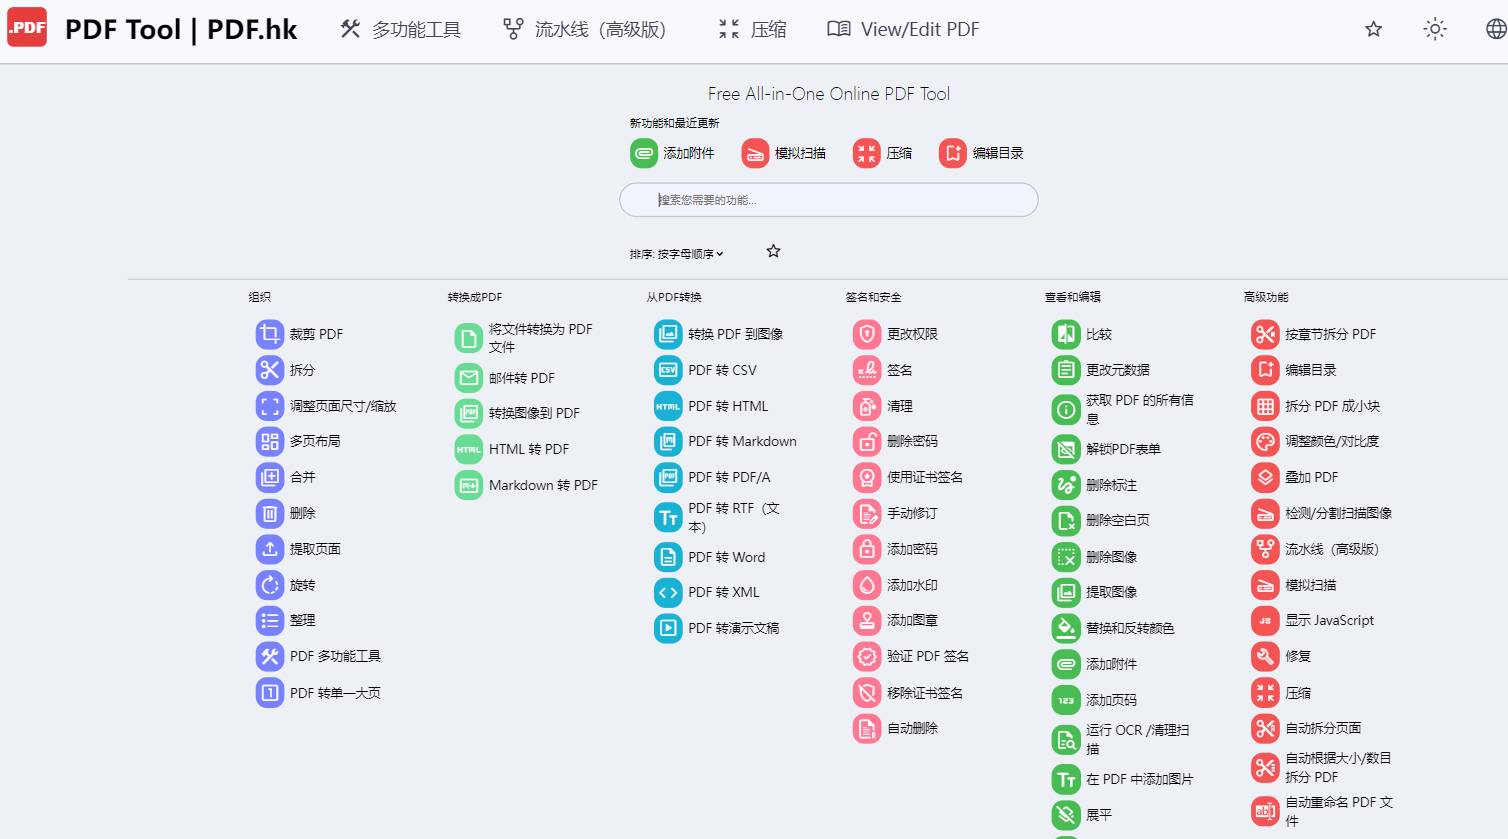Open the language globe dropdown
1508x839 pixels.
pos(1495,29)
